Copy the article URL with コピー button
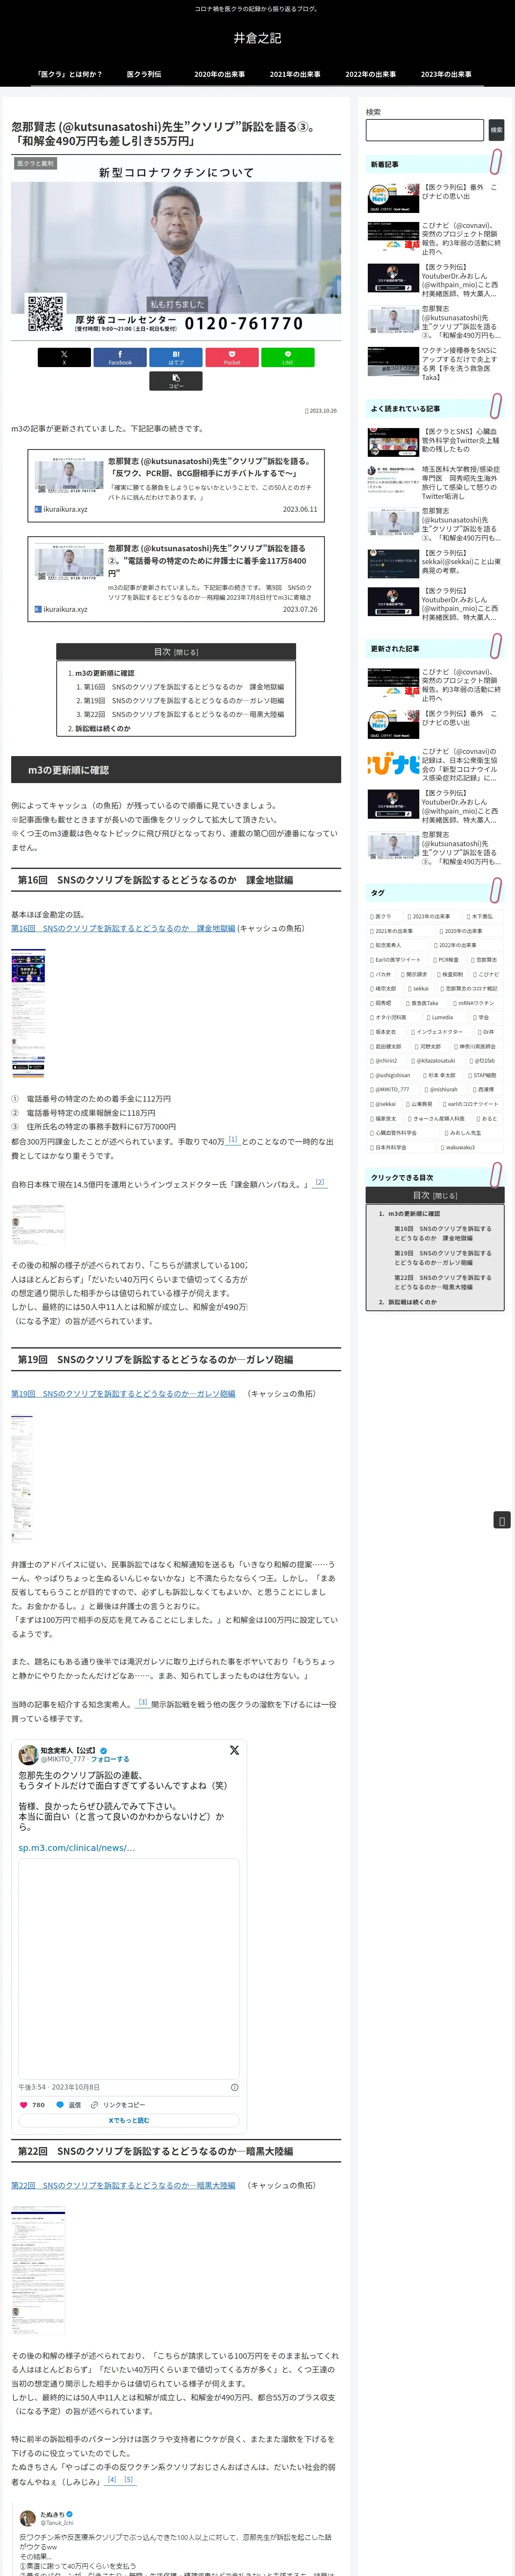The image size is (515, 2576). (176, 381)
